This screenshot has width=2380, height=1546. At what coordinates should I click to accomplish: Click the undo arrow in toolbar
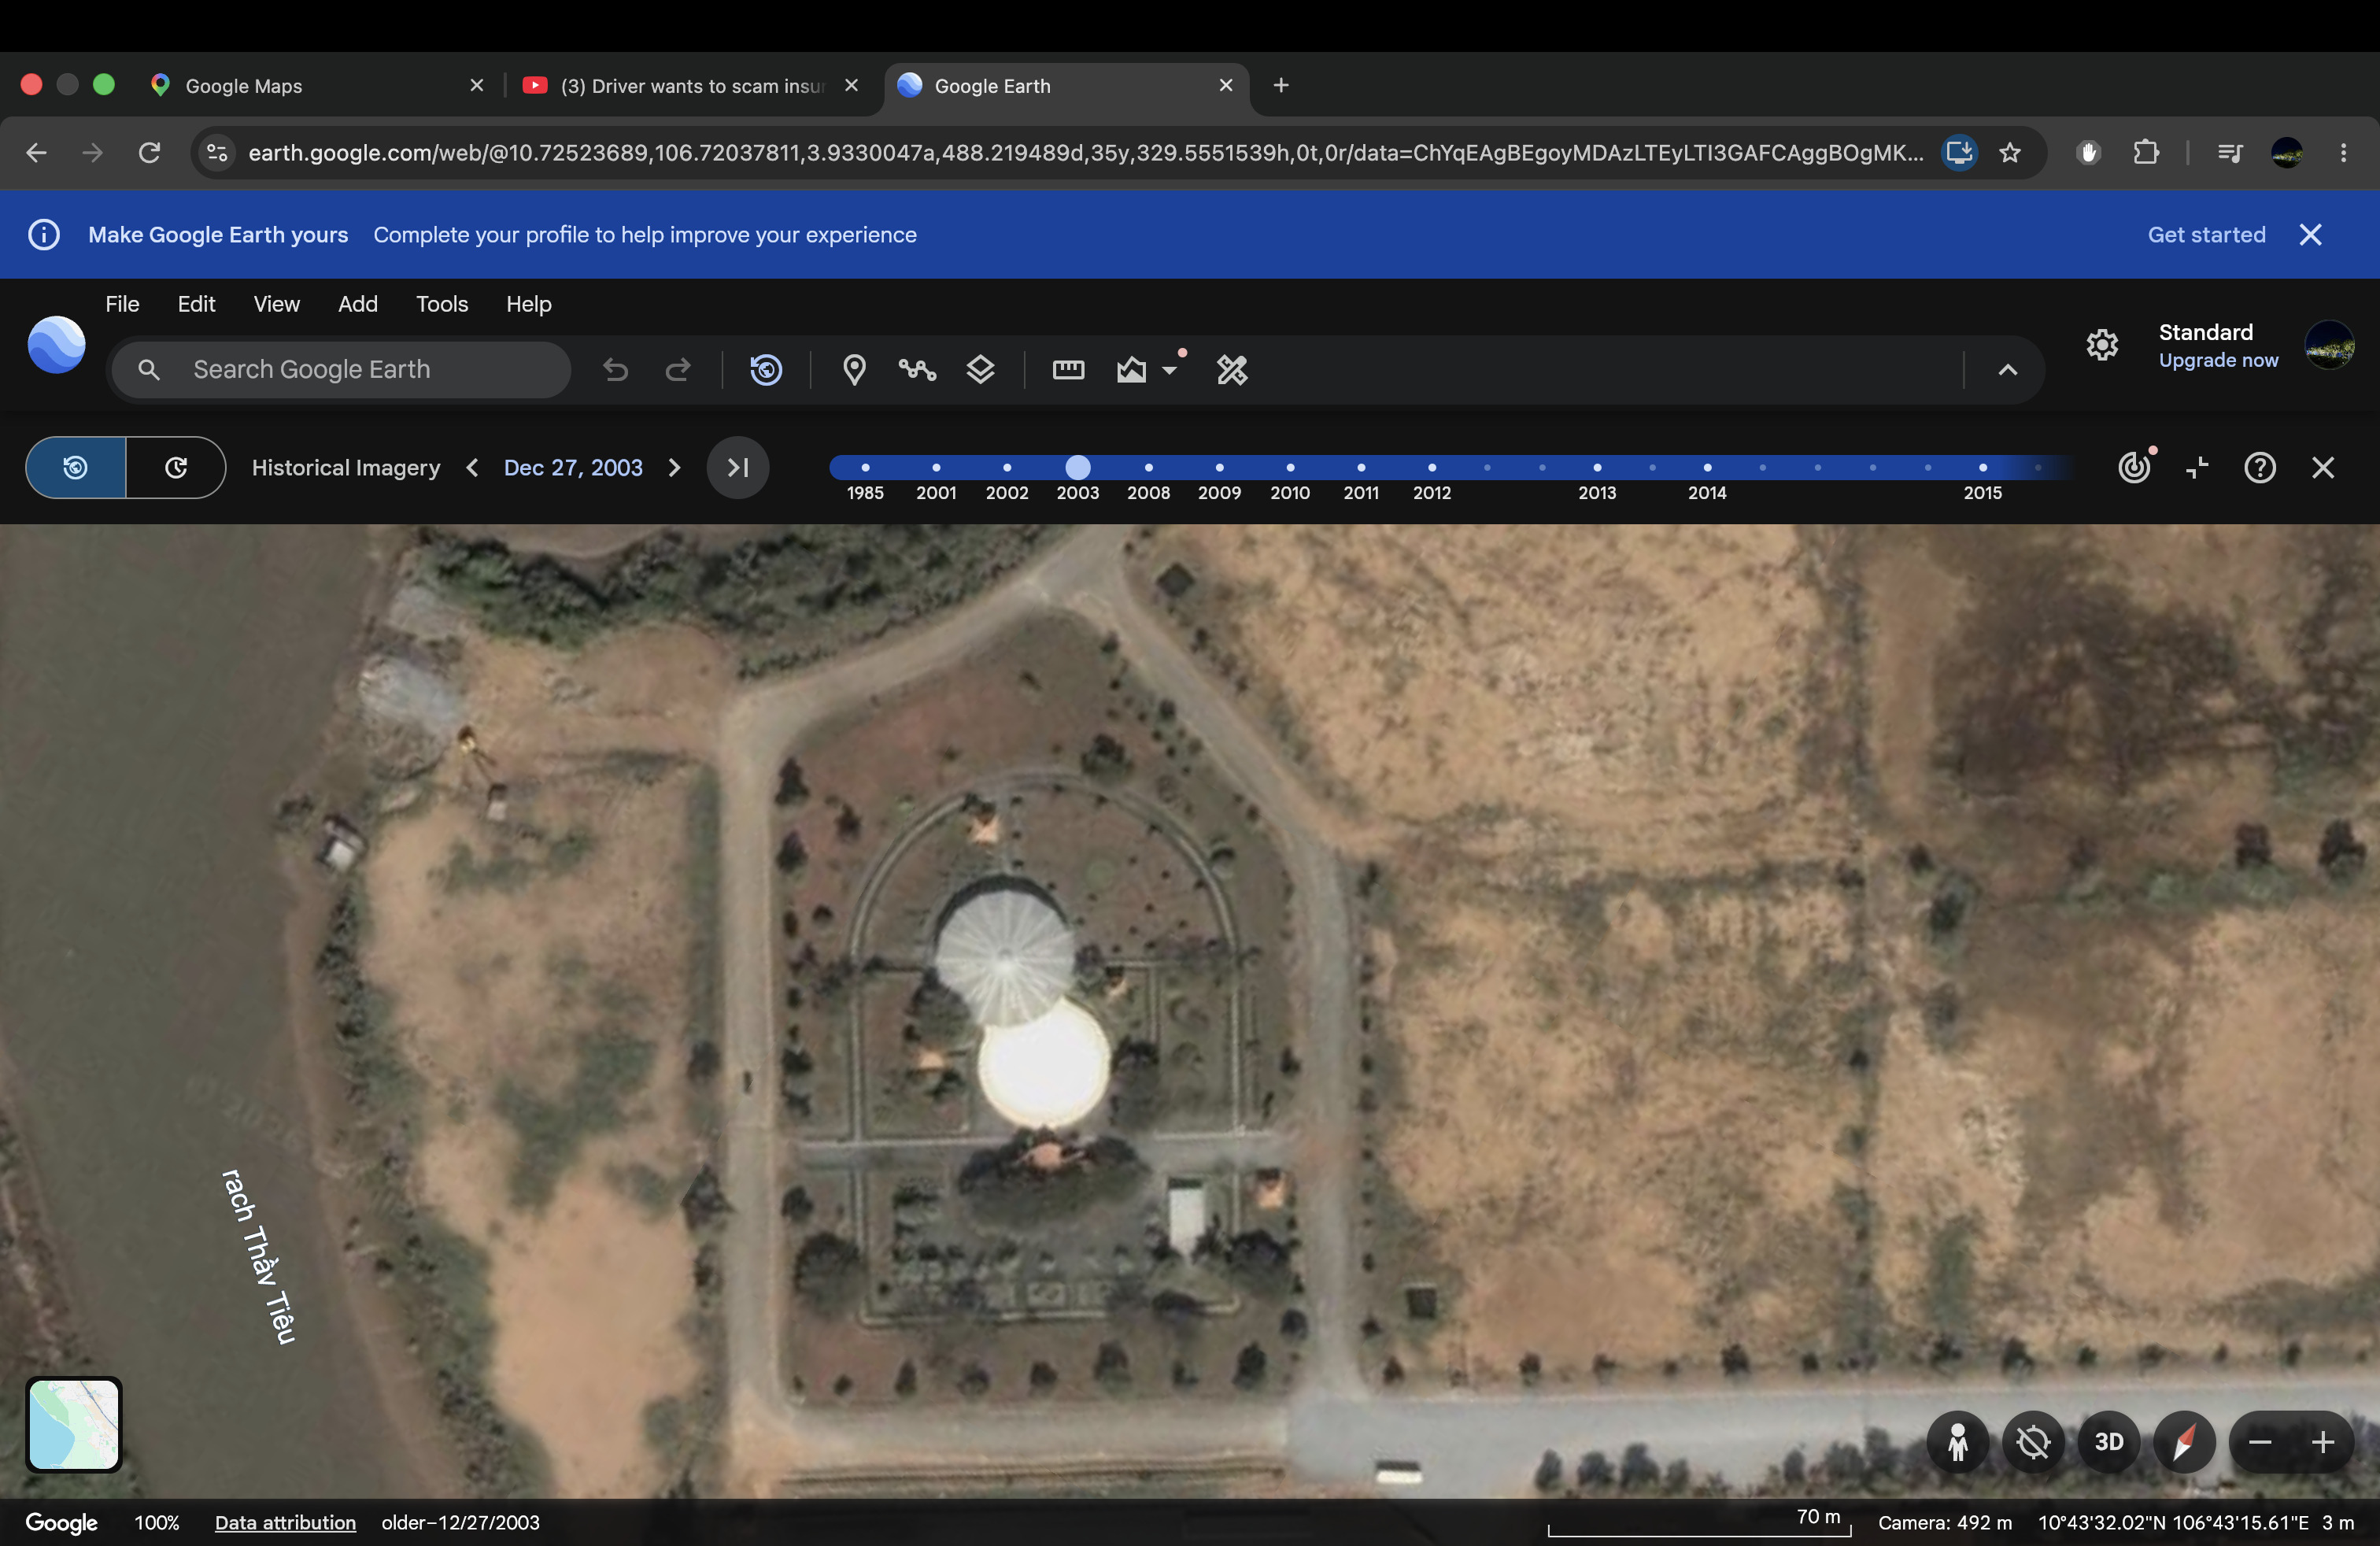coord(616,370)
